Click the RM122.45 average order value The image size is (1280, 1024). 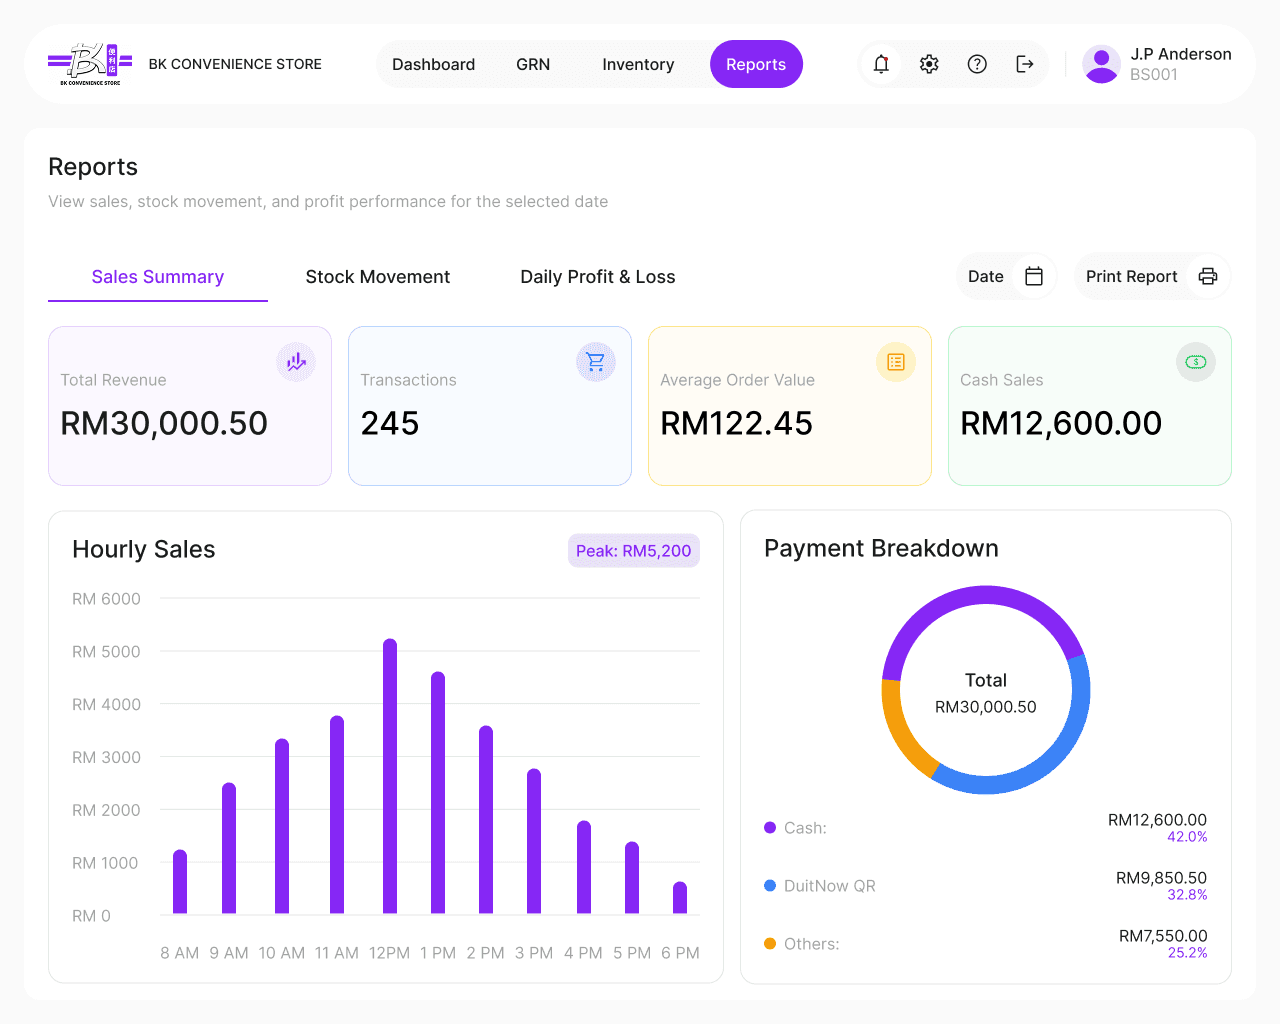pos(737,423)
